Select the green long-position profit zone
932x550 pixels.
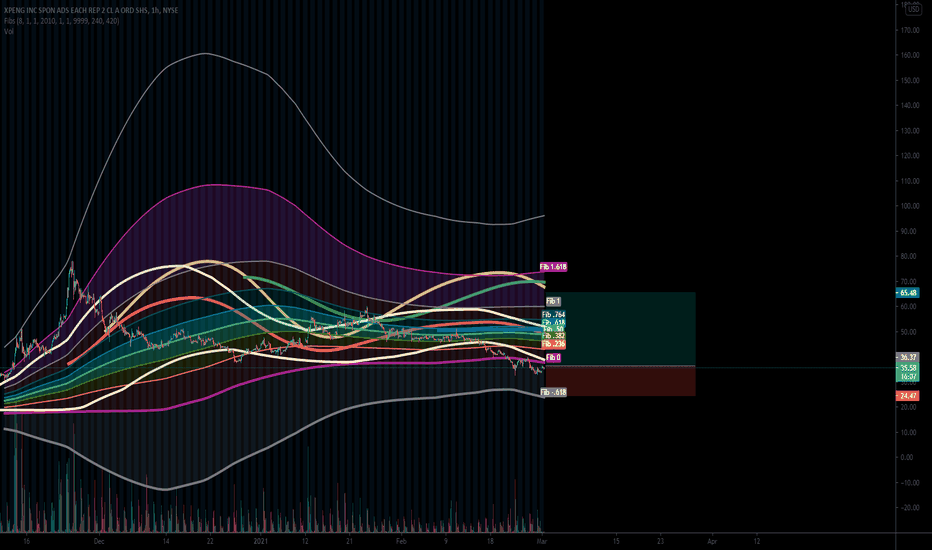[621, 329]
